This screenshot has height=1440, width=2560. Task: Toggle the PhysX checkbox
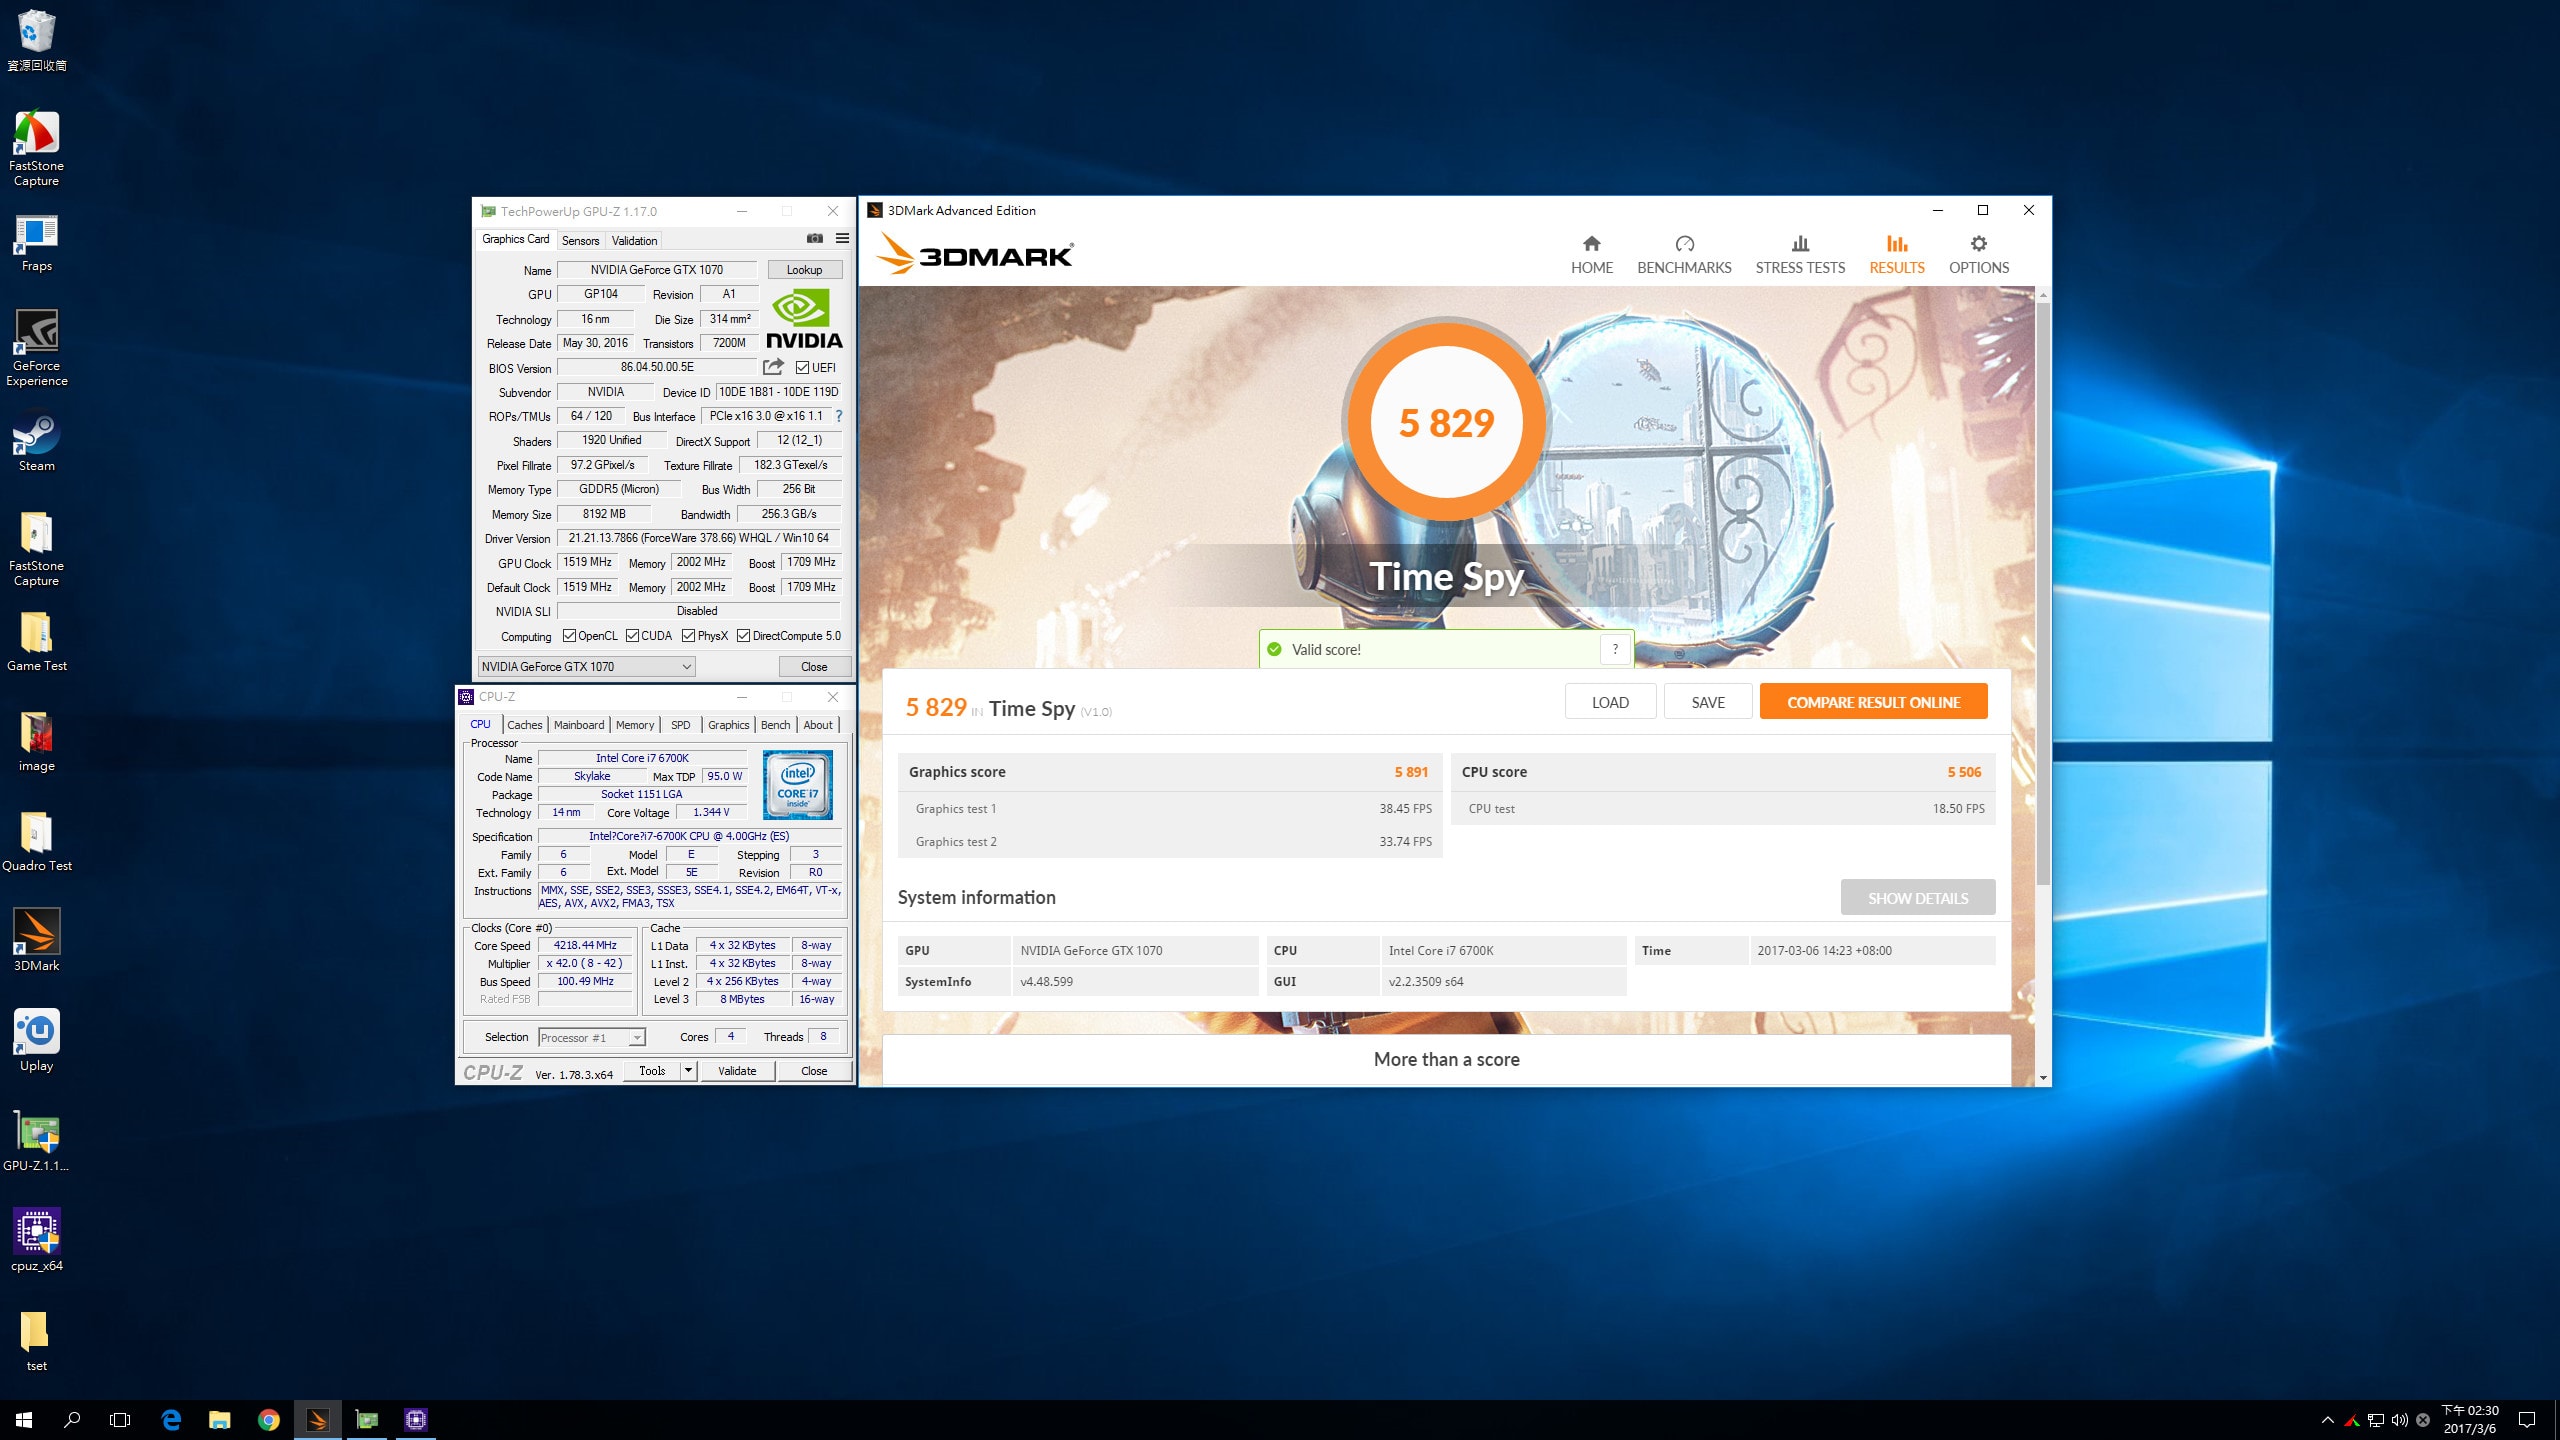click(688, 636)
